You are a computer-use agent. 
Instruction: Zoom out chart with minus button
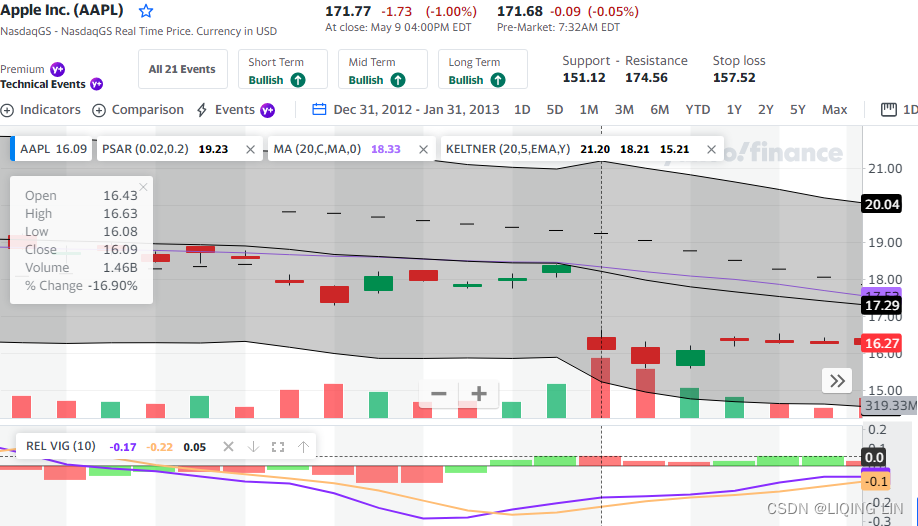click(x=439, y=394)
